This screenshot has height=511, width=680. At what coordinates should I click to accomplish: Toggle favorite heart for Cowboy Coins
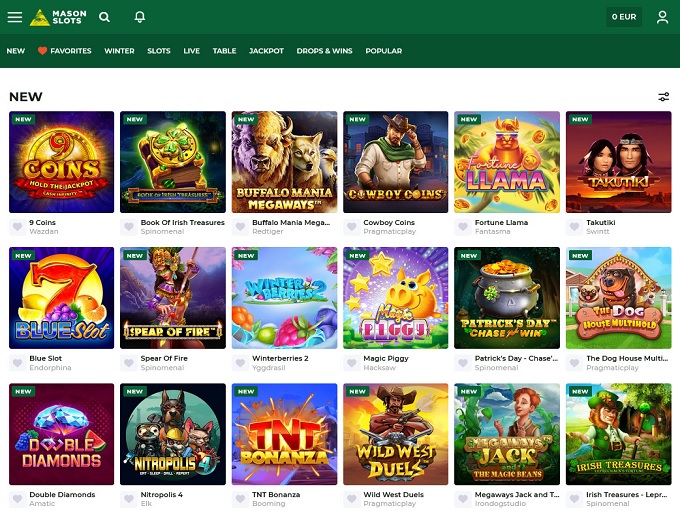point(351,227)
